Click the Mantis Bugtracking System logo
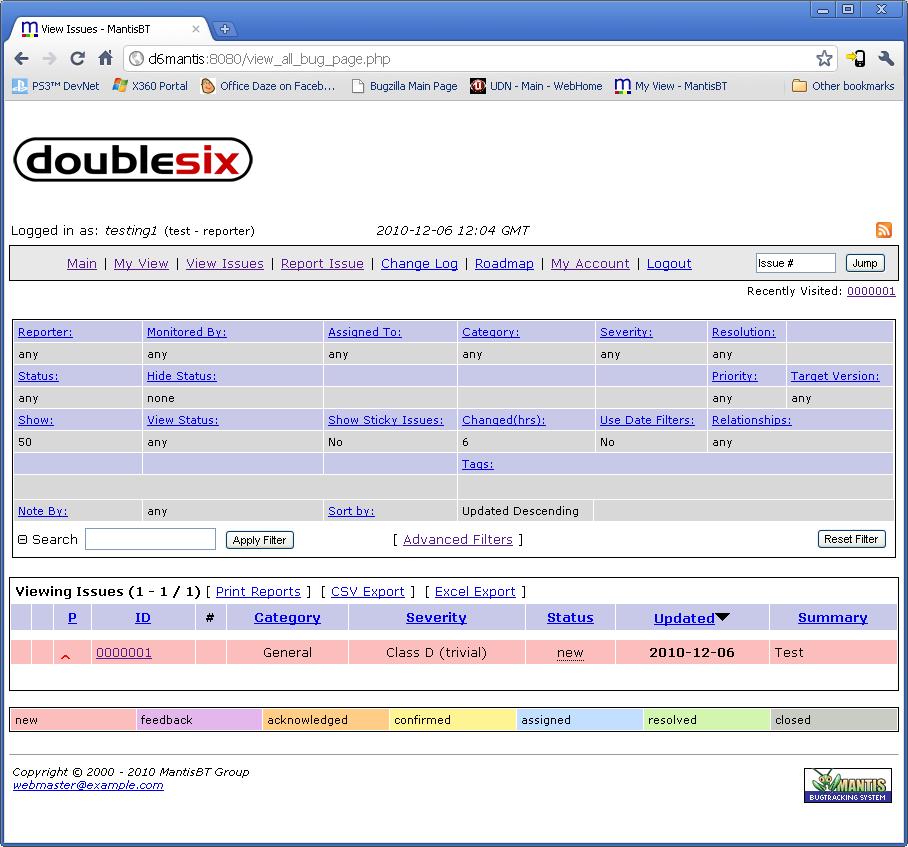 point(847,785)
